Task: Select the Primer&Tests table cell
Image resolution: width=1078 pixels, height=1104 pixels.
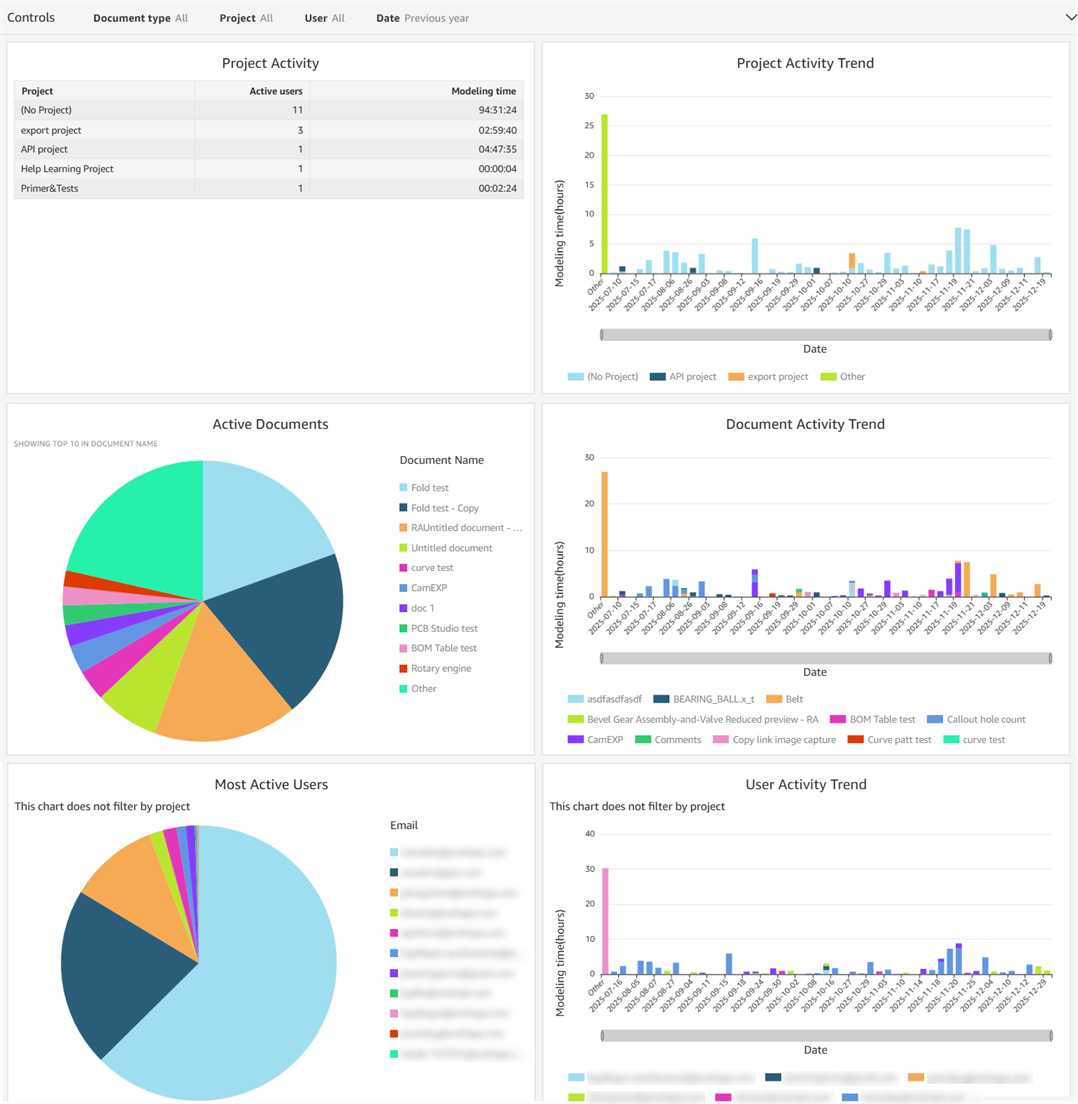Action: [49, 189]
